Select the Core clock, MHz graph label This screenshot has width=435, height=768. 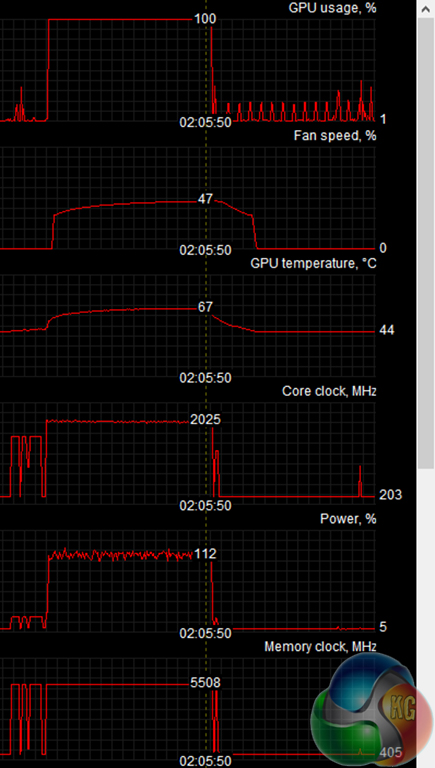click(x=329, y=391)
